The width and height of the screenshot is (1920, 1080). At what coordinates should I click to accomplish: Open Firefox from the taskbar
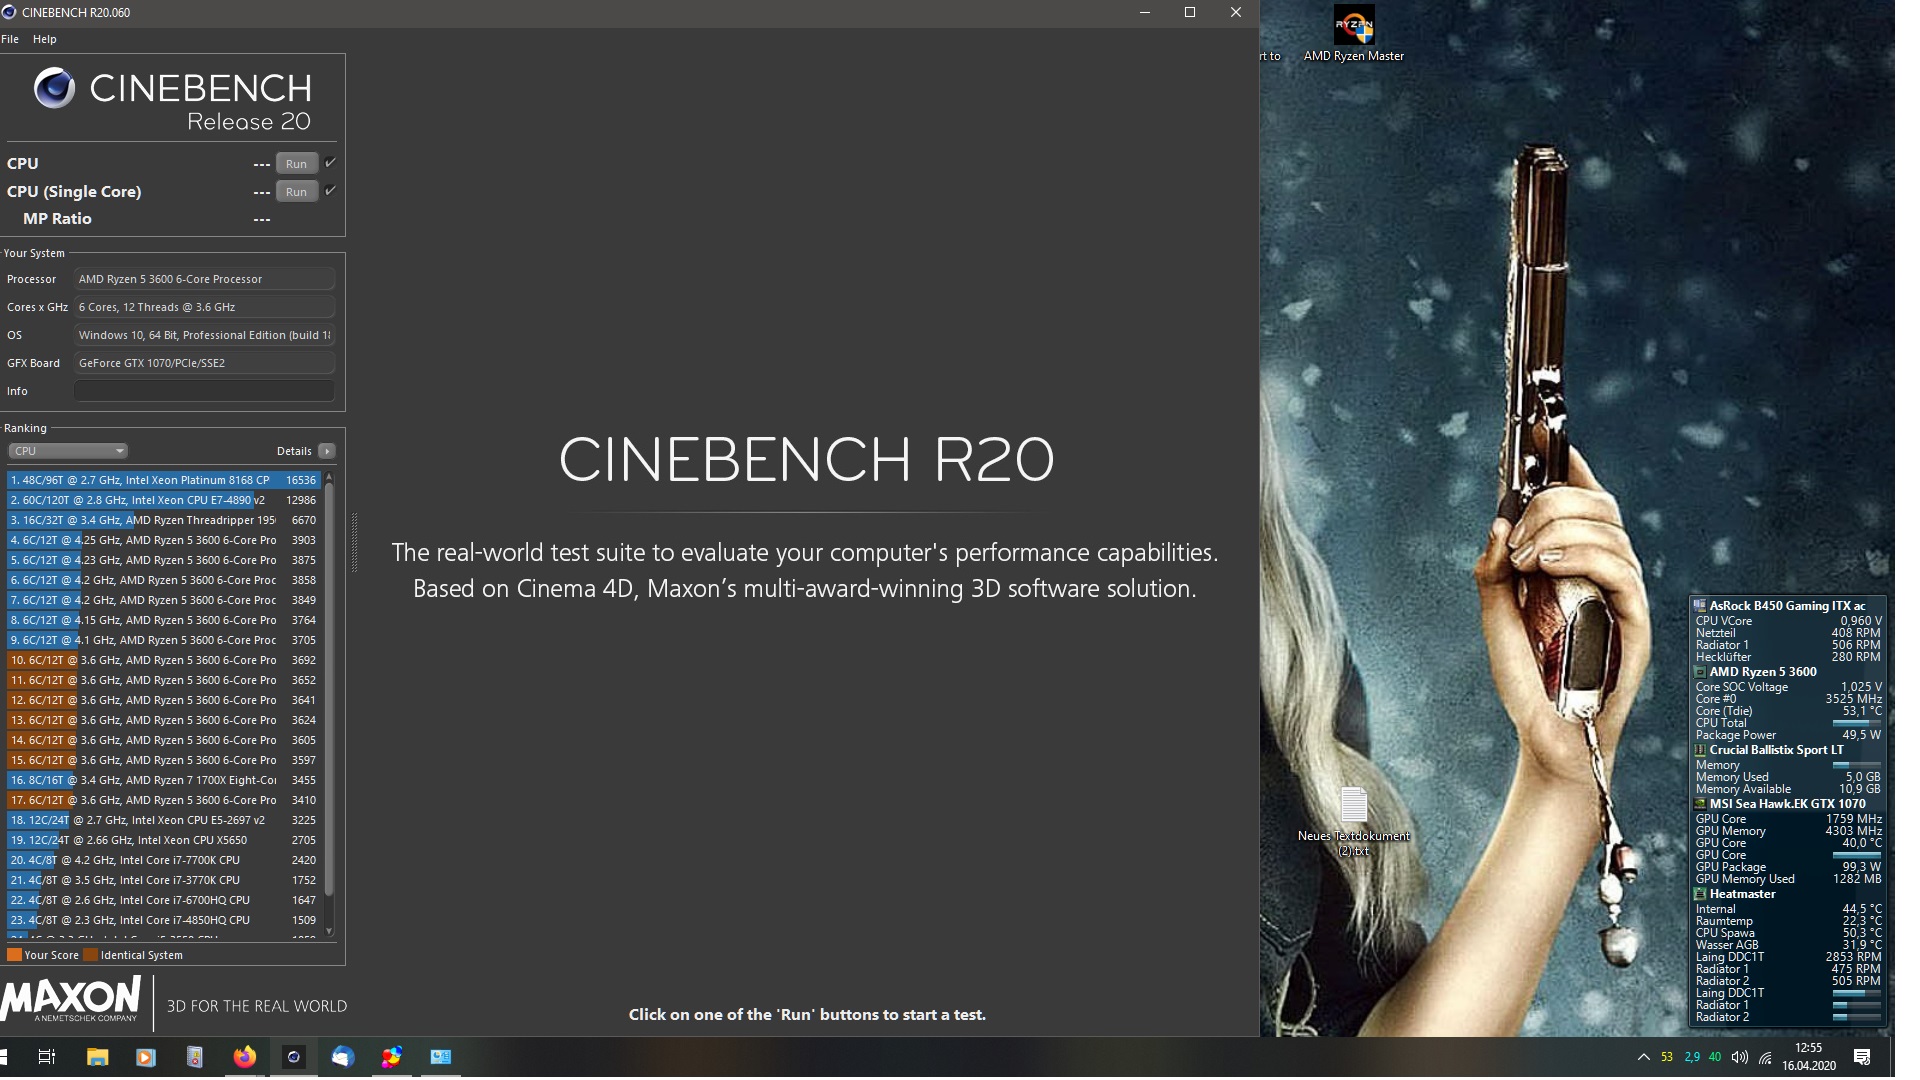[244, 1057]
